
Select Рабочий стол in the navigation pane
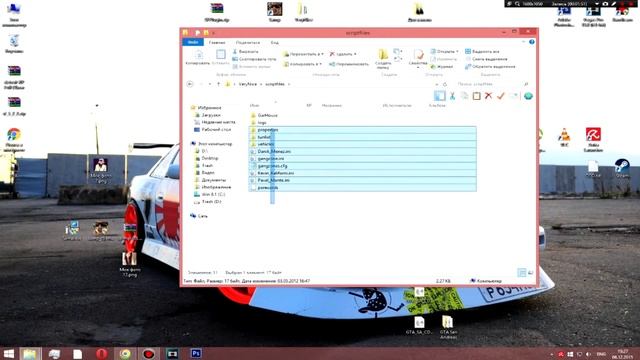click(x=216, y=129)
